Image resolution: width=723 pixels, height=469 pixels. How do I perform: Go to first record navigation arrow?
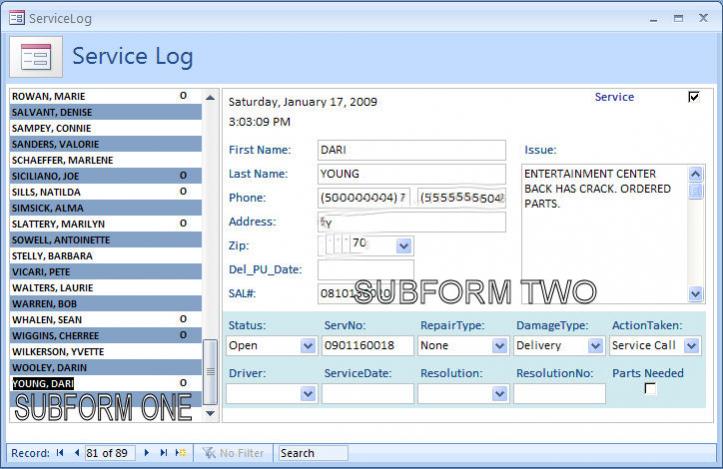[x=60, y=453]
